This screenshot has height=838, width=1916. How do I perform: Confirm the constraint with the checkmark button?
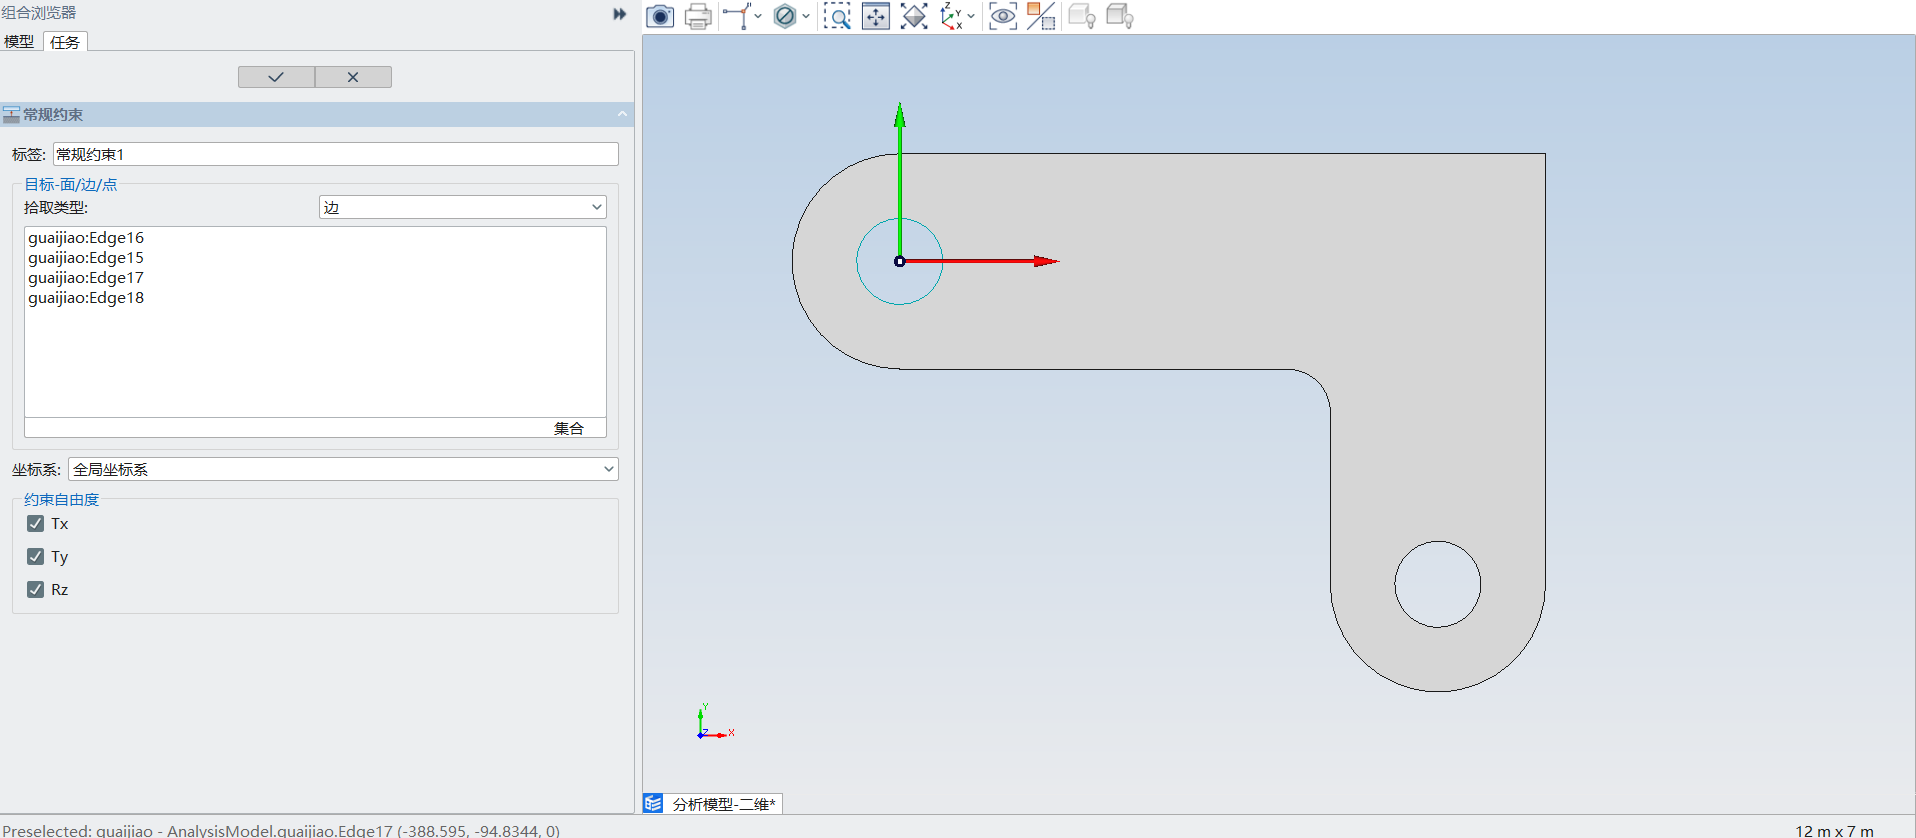tap(276, 77)
